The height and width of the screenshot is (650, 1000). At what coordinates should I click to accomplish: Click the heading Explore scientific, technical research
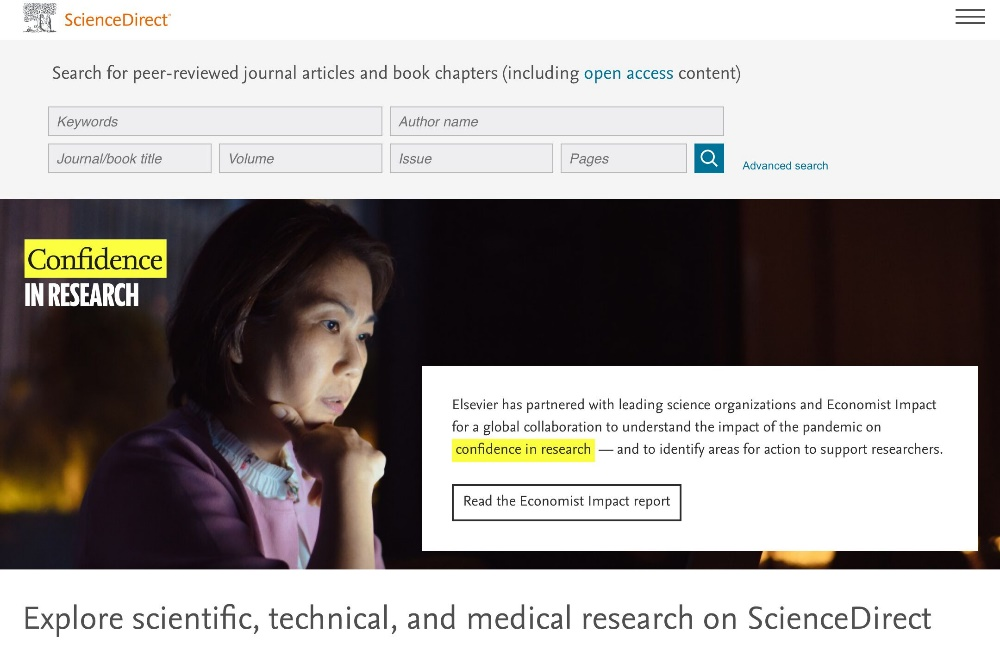point(477,619)
